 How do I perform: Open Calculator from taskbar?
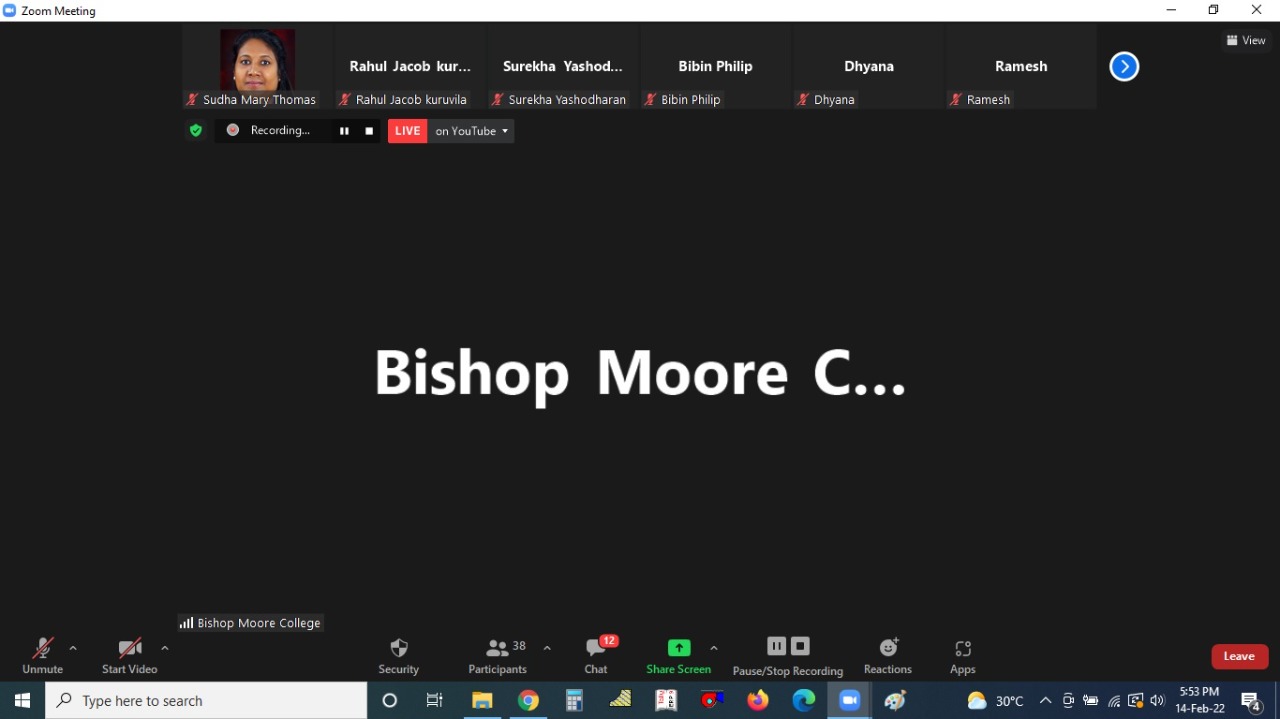tap(574, 700)
